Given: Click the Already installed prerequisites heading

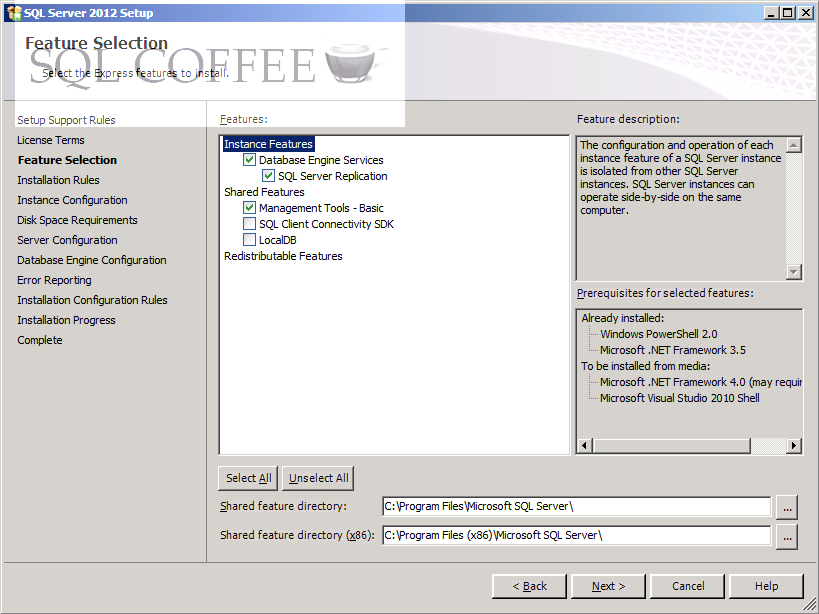Looking at the screenshot, I should 623,318.
